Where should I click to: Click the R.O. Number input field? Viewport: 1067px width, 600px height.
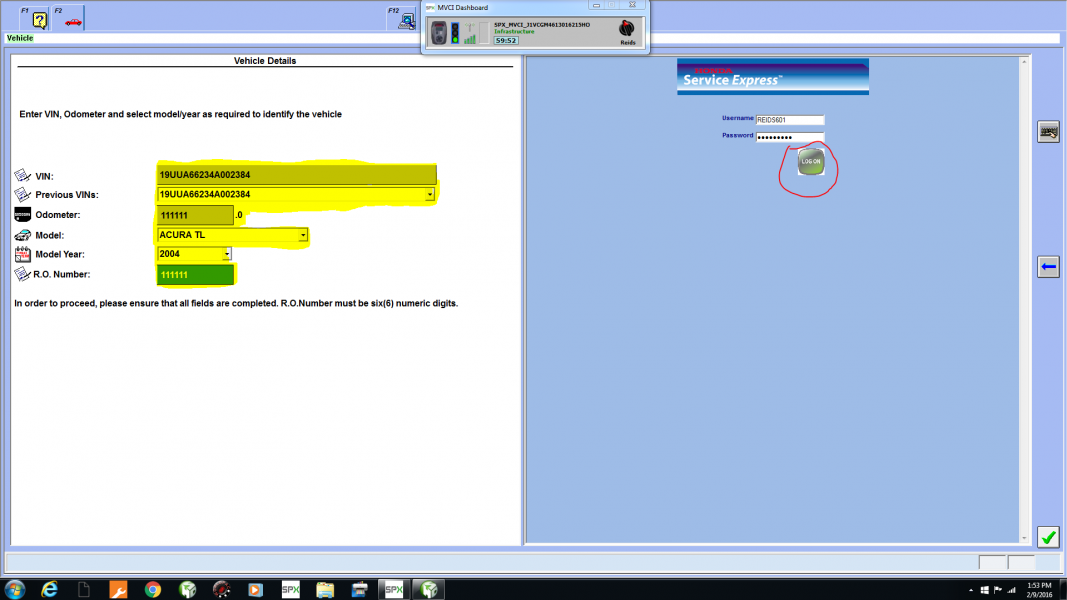(195, 275)
